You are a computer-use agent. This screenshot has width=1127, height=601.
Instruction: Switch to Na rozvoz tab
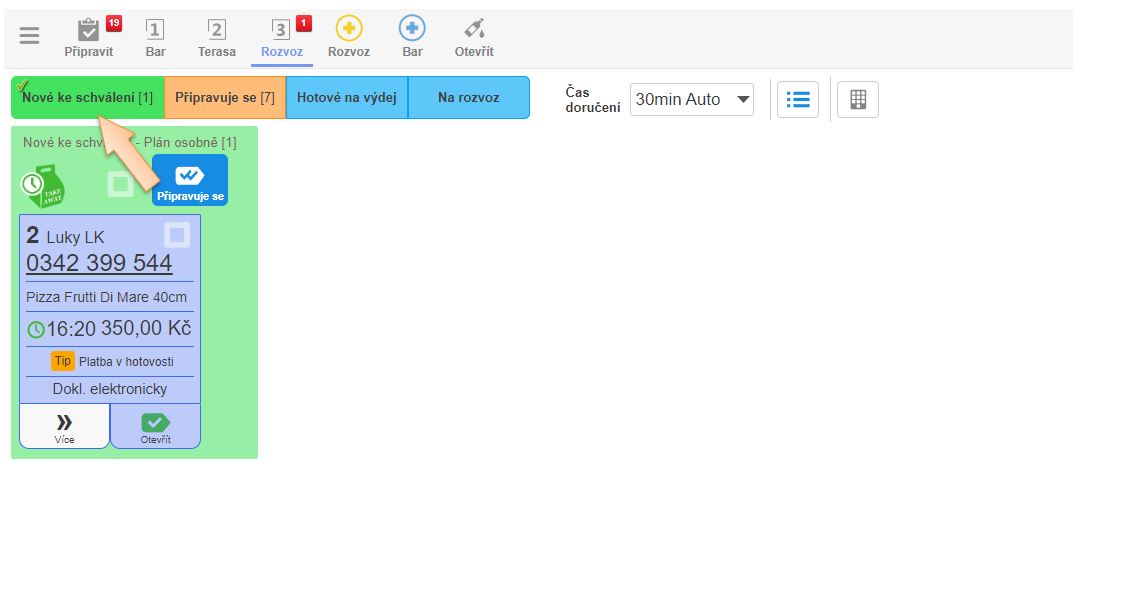468,97
